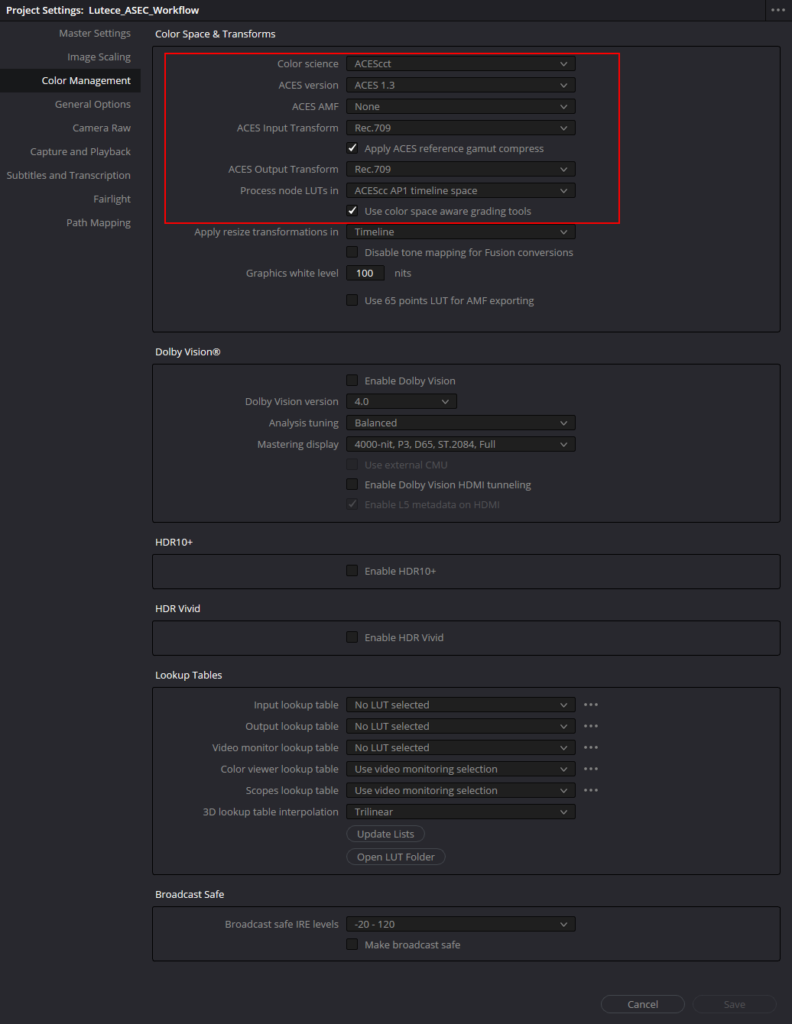792x1024 pixels.
Task: Open the Project Settings top-right options menu
Action: (x=777, y=10)
